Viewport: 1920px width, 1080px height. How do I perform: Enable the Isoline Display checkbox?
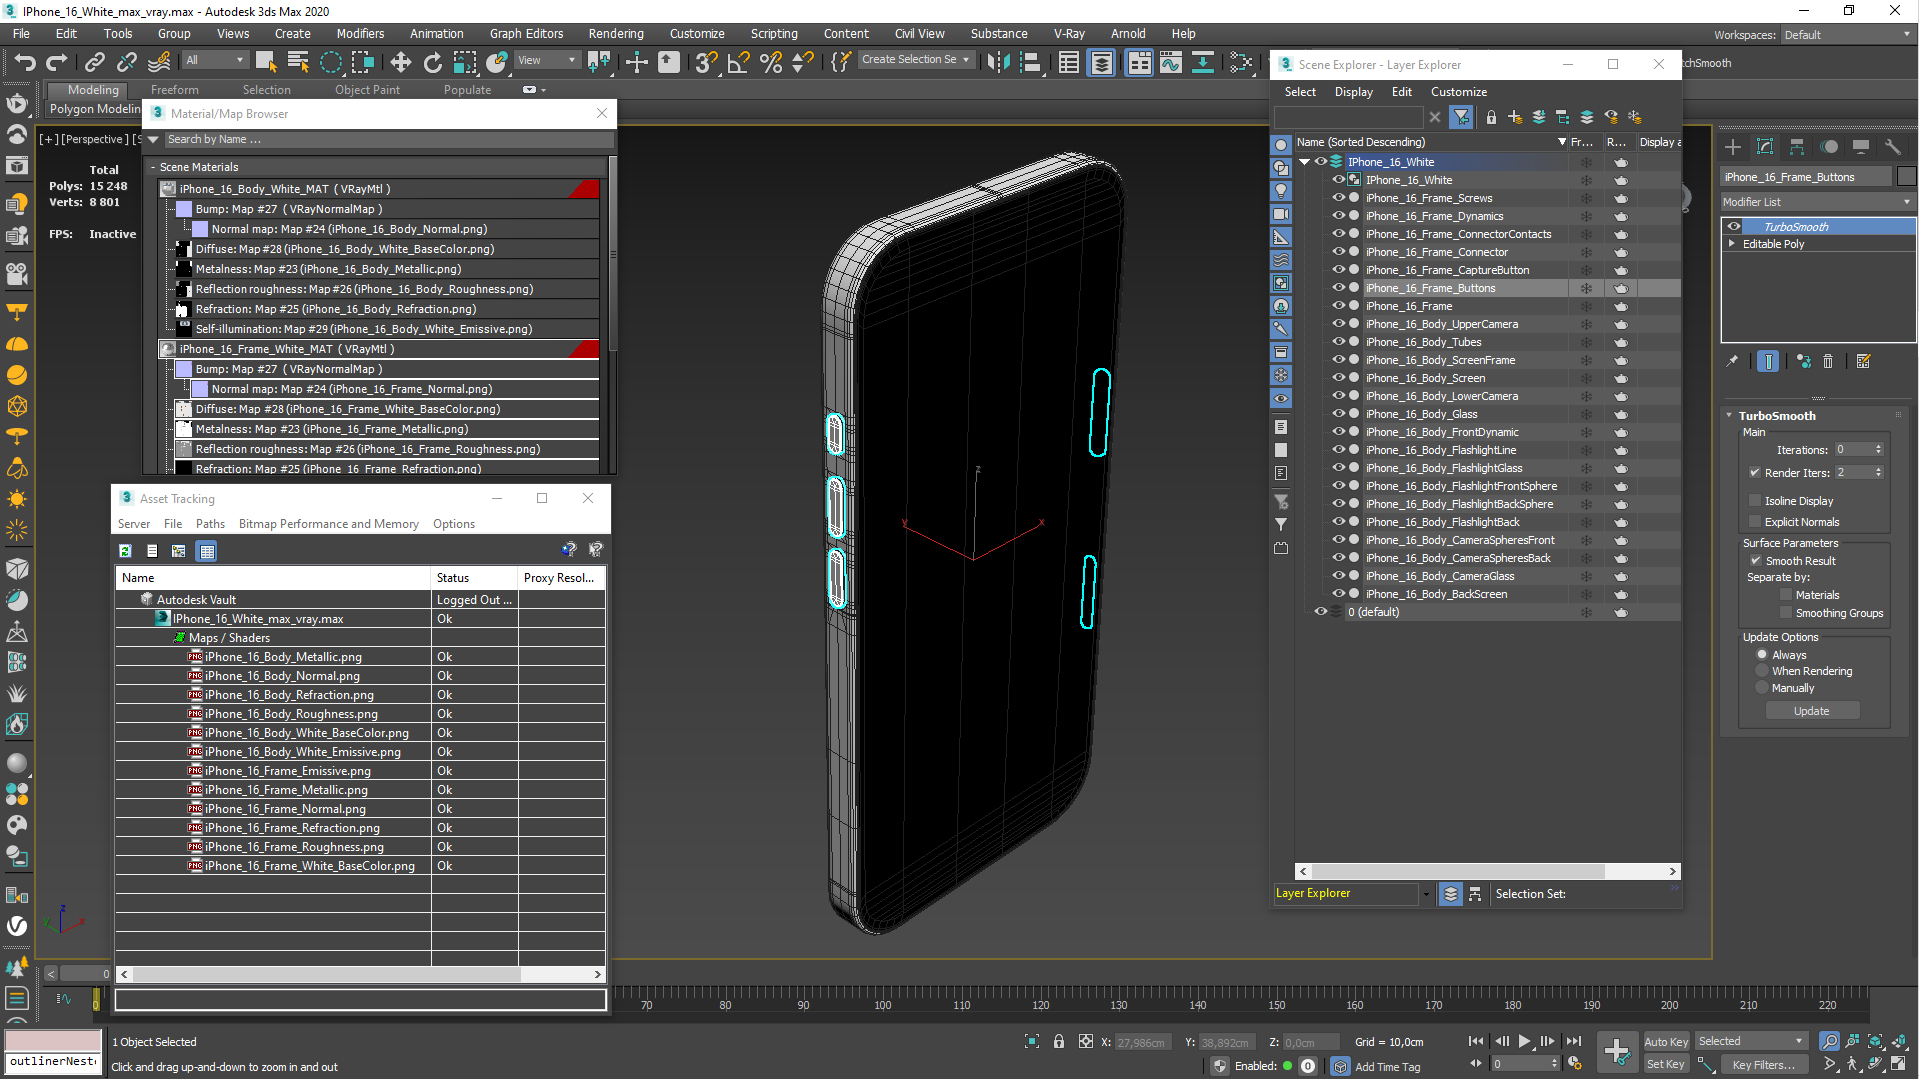point(1755,501)
